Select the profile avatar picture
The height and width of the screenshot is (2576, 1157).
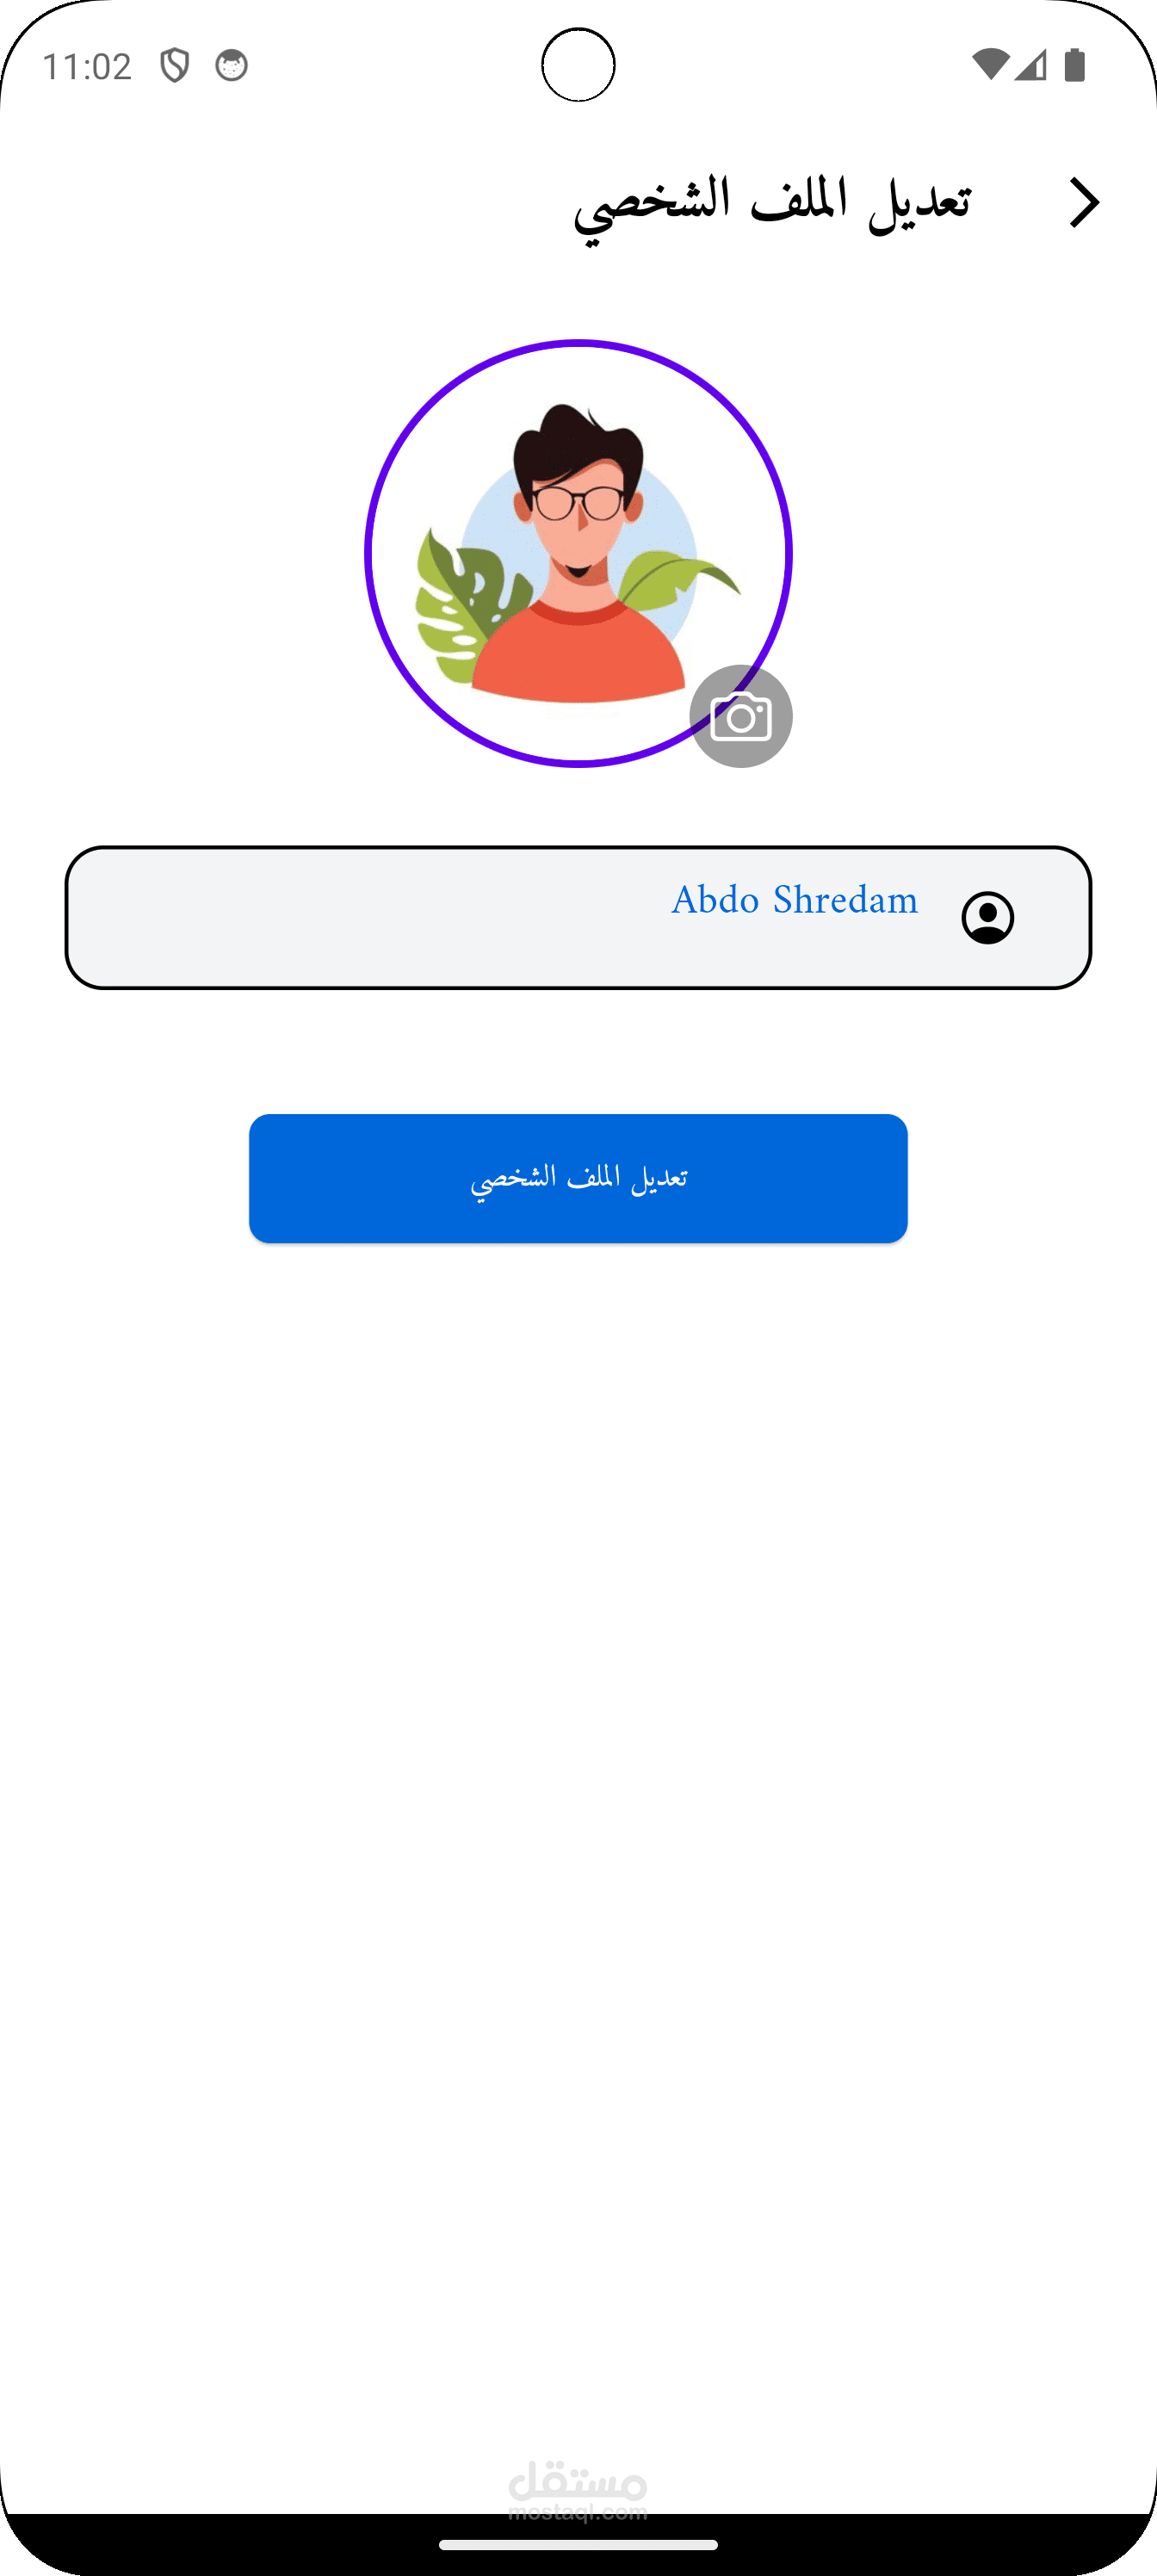(578, 553)
